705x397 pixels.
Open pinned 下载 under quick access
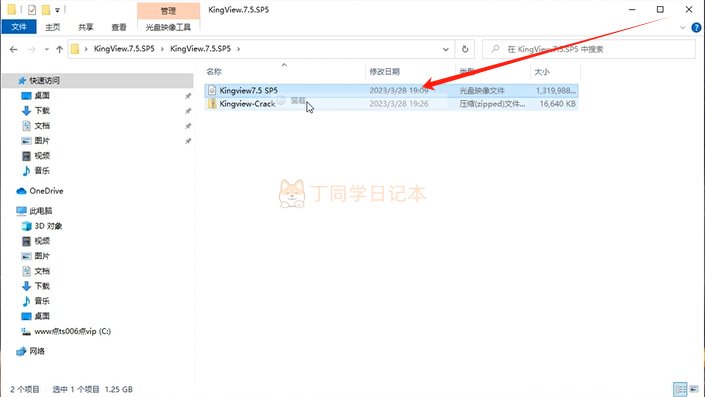42,111
